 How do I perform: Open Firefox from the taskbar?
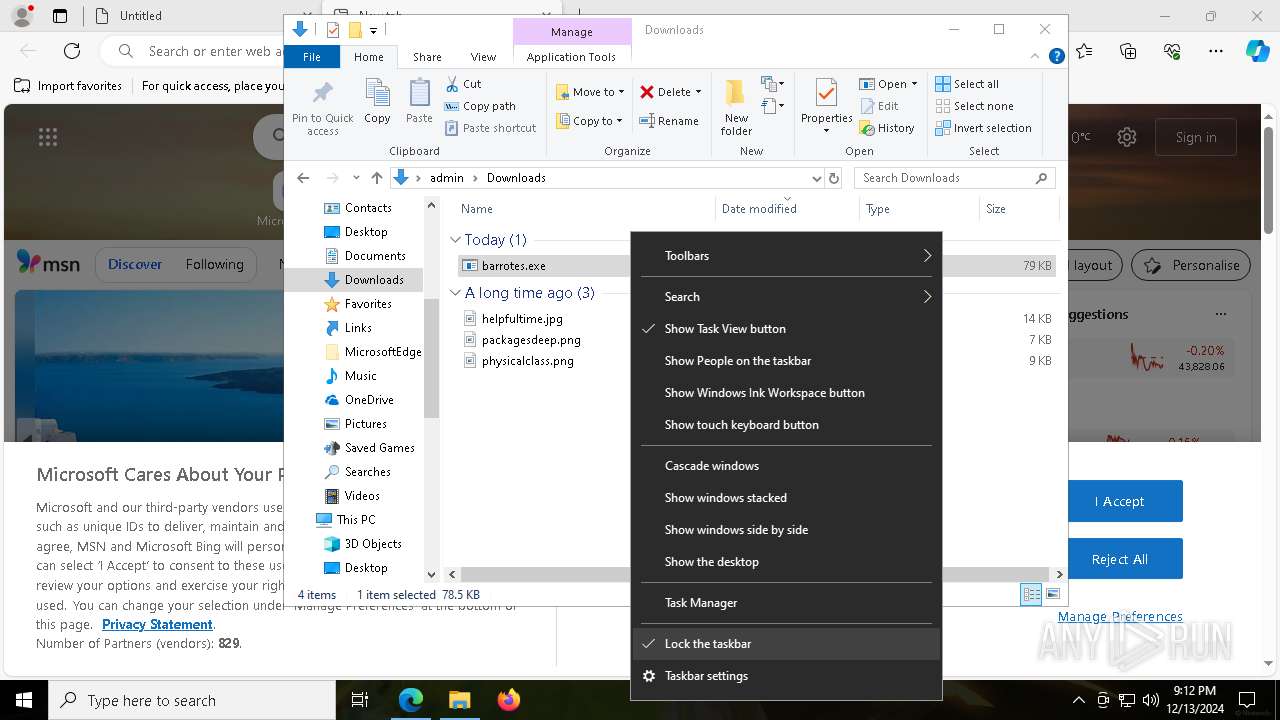pos(508,700)
